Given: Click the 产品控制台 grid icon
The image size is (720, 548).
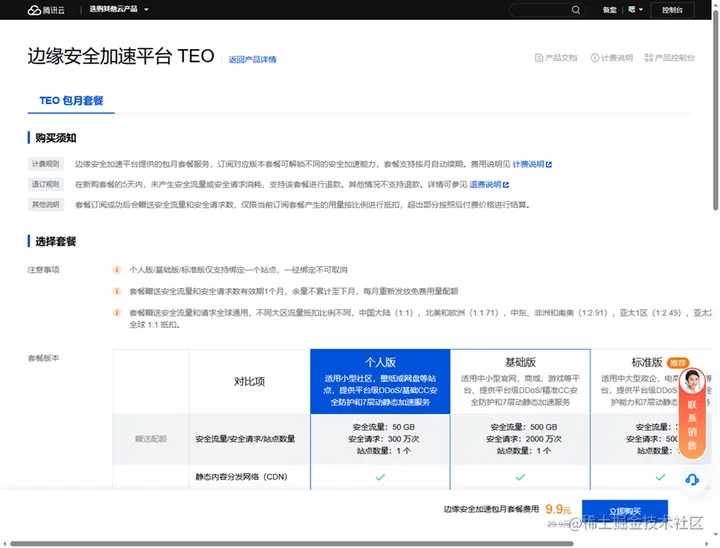Looking at the screenshot, I should [x=648, y=58].
